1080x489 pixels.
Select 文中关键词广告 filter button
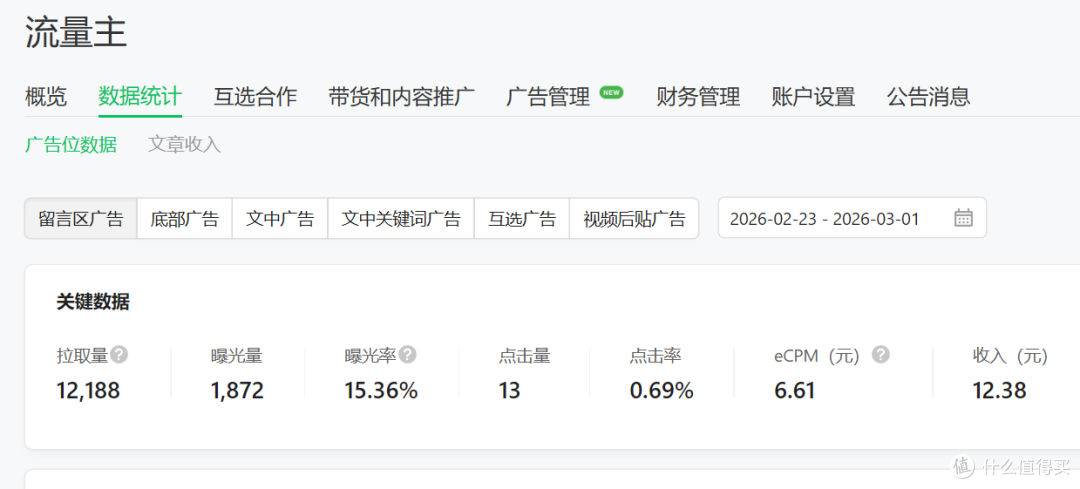click(401, 219)
